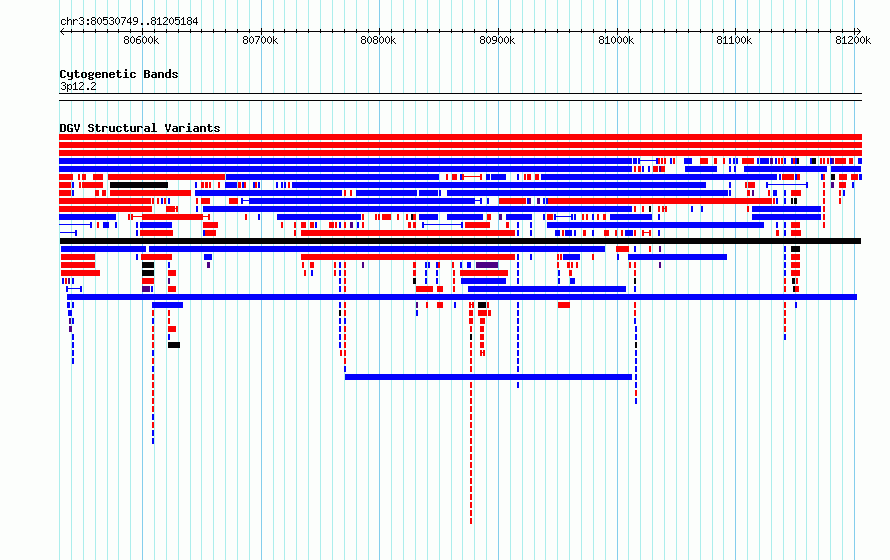This screenshot has width=890, height=560.
Task: Click the purple variant bar near 80900k
Action: (487, 265)
